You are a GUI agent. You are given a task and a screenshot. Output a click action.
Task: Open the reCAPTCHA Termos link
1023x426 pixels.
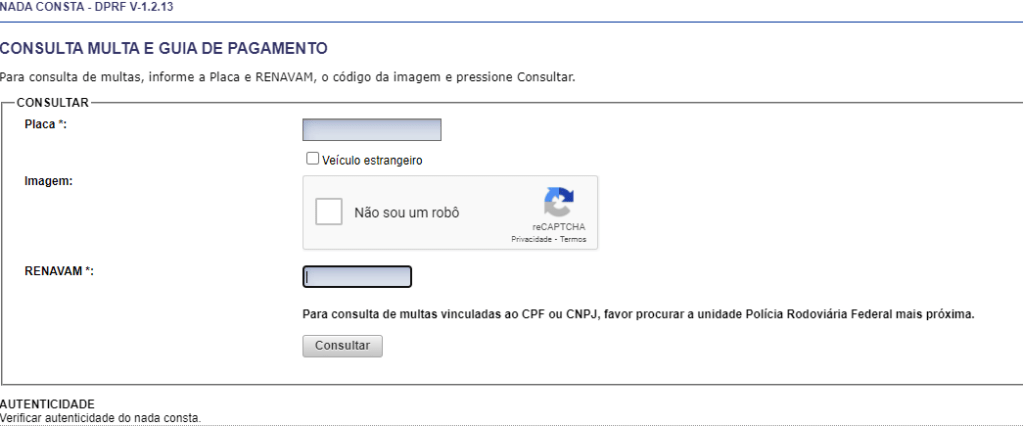pos(573,240)
